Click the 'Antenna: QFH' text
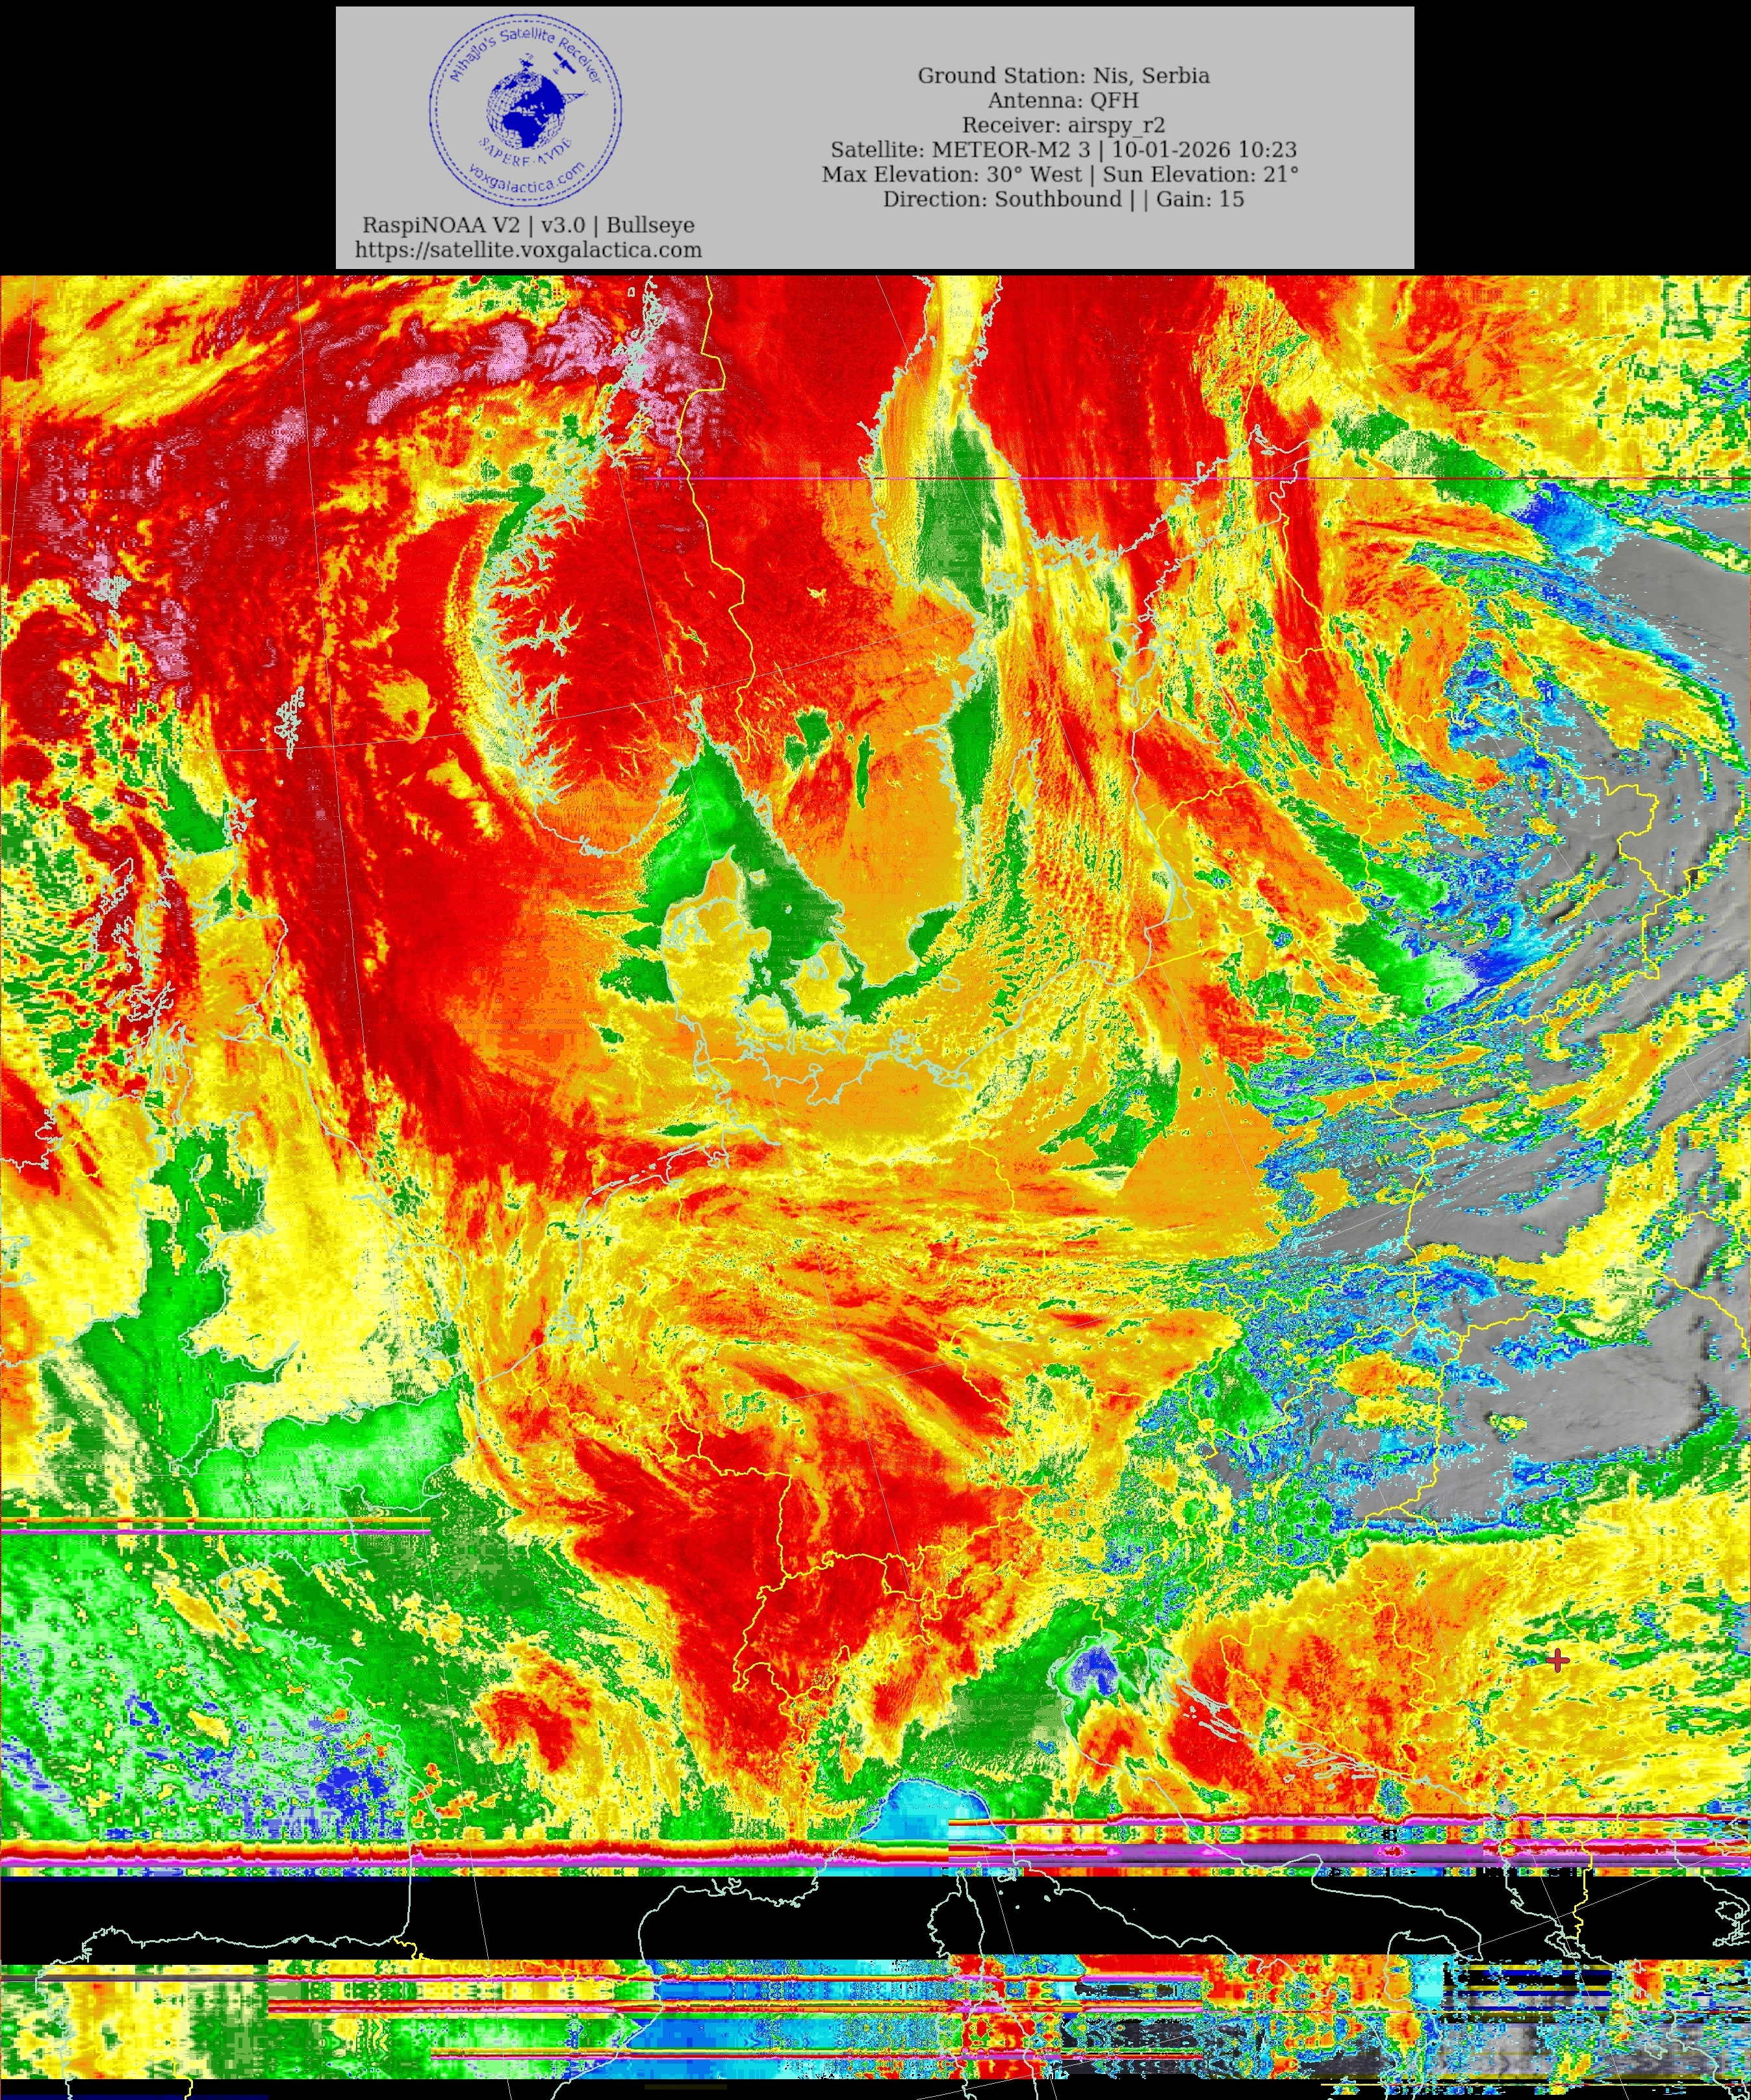 1063,101
